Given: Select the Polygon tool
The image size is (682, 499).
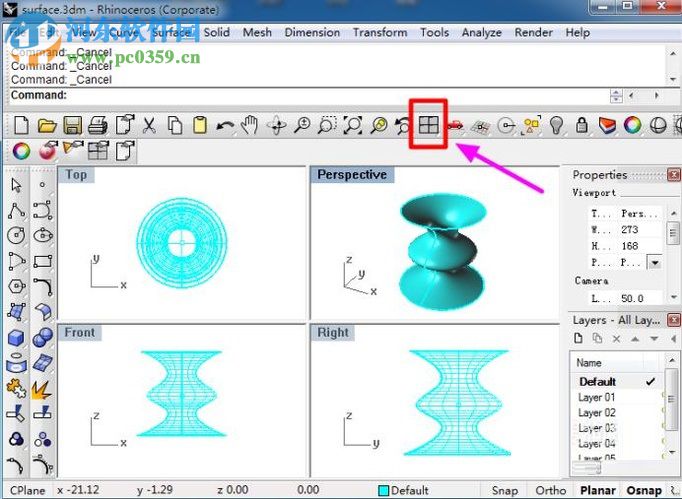Looking at the screenshot, I should pyautogui.click(x=16, y=286).
